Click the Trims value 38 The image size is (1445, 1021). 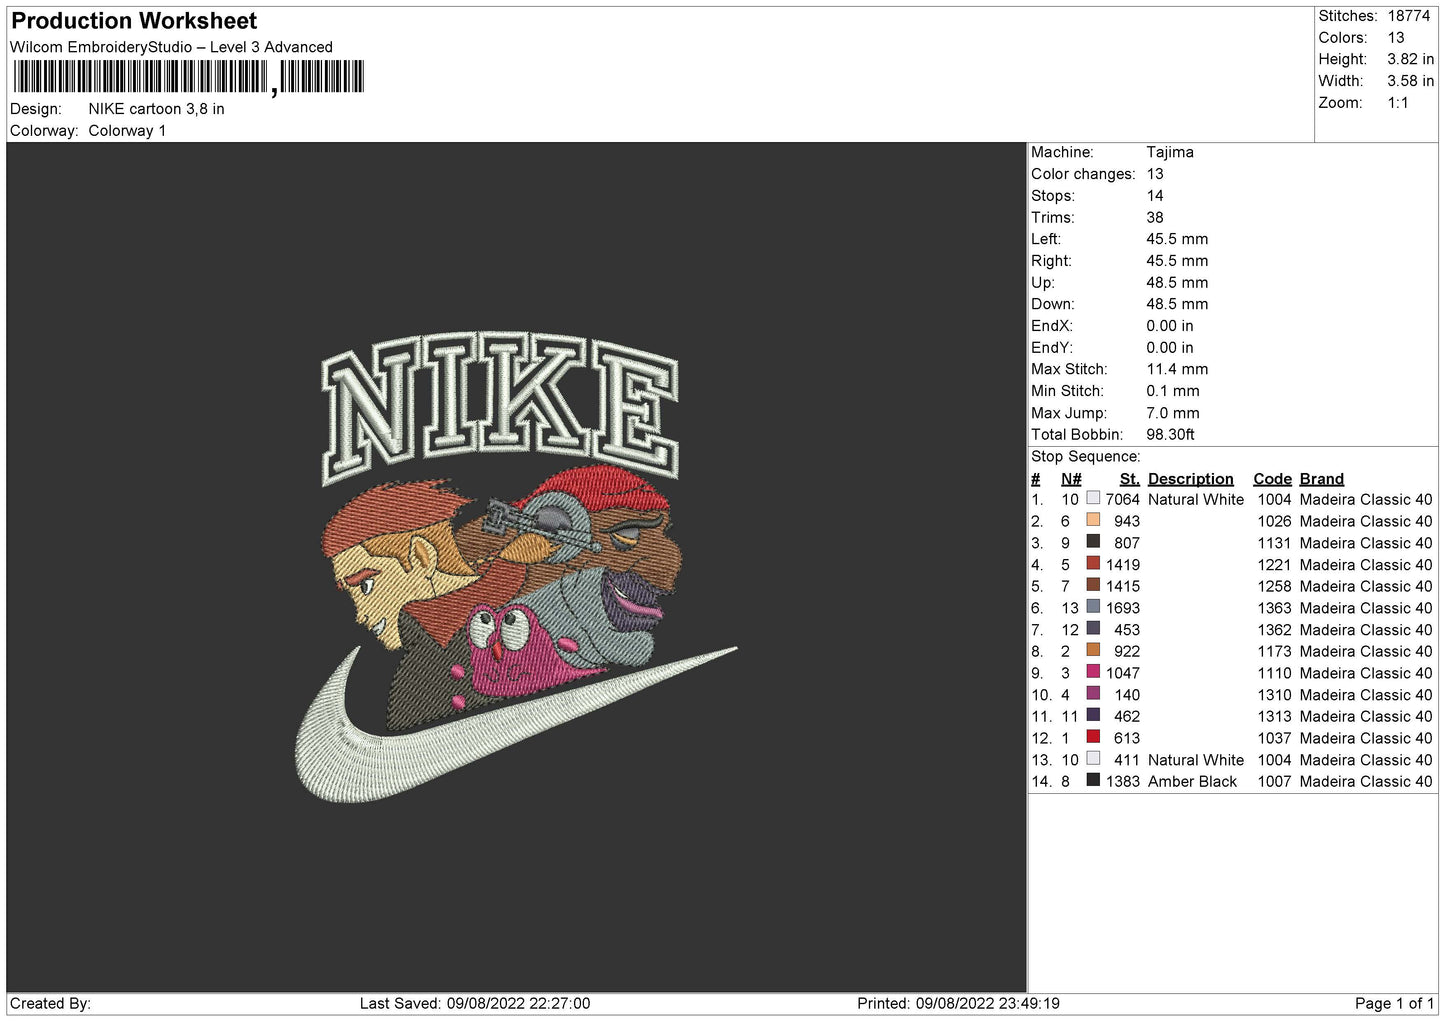click(x=1155, y=217)
